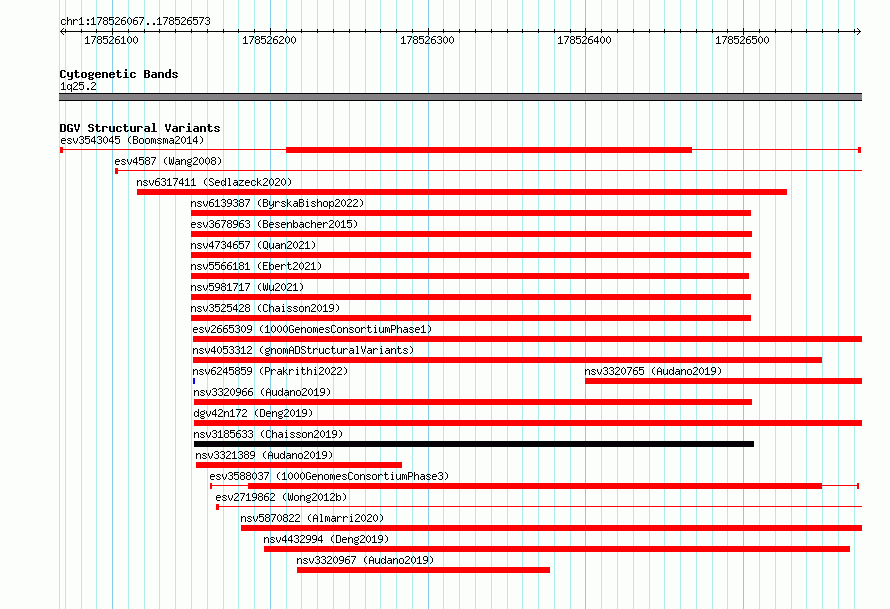Select nsv3320967 (Audano2019) variant label

click(x=365, y=560)
